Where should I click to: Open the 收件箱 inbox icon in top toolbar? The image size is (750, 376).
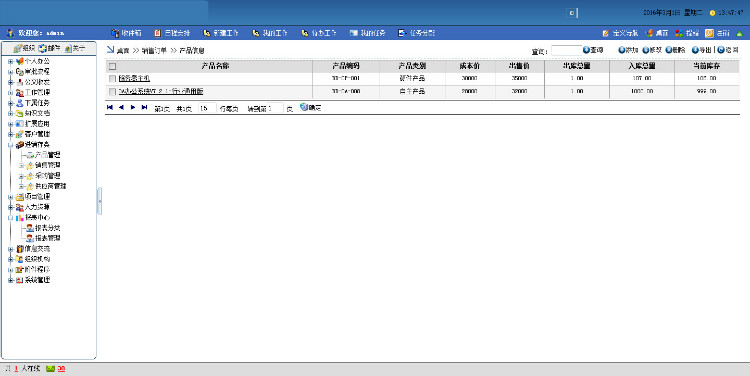click(x=115, y=33)
